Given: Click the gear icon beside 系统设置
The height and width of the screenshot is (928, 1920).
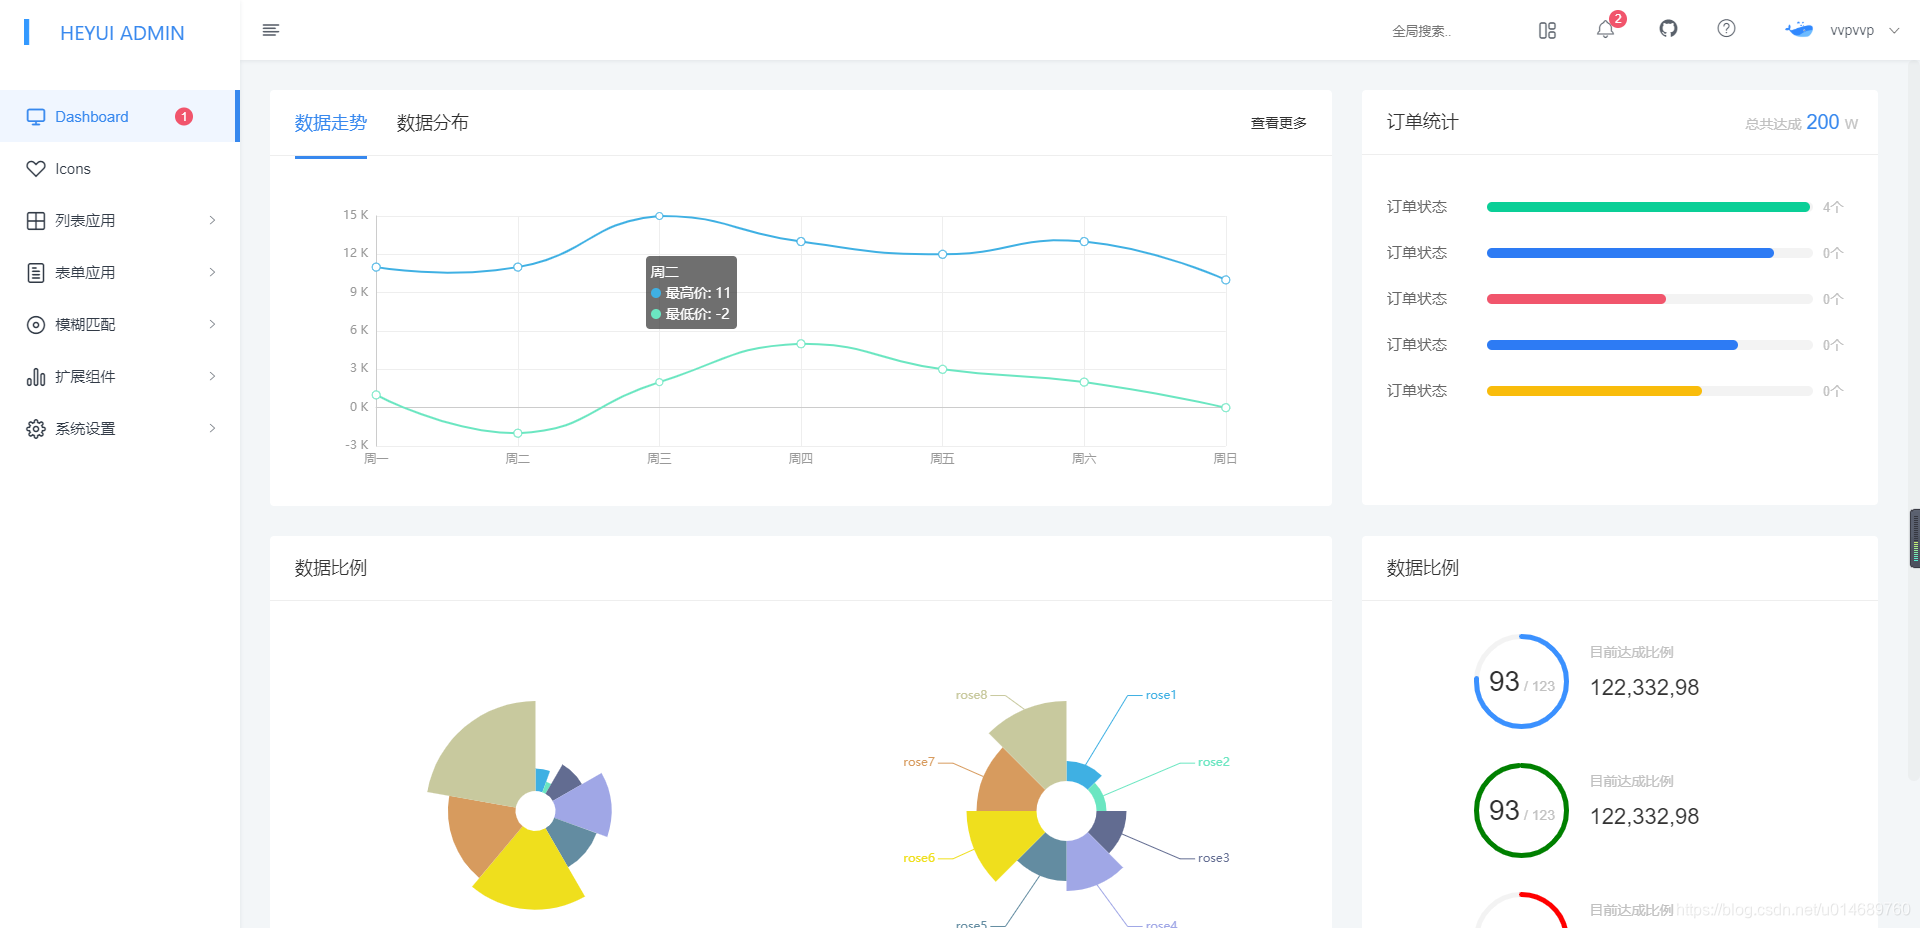Looking at the screenshot, I should (36, 429).
